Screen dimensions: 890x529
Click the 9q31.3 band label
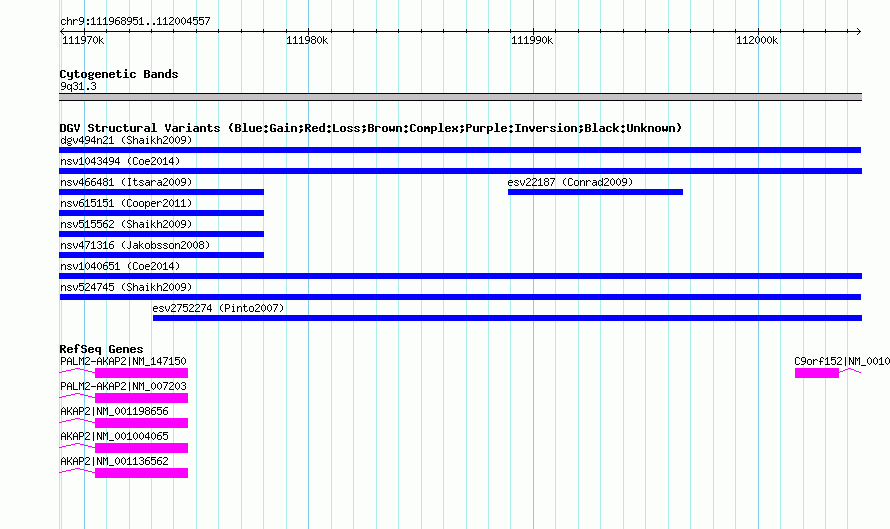pyautogui.click(x=78, y=86)
